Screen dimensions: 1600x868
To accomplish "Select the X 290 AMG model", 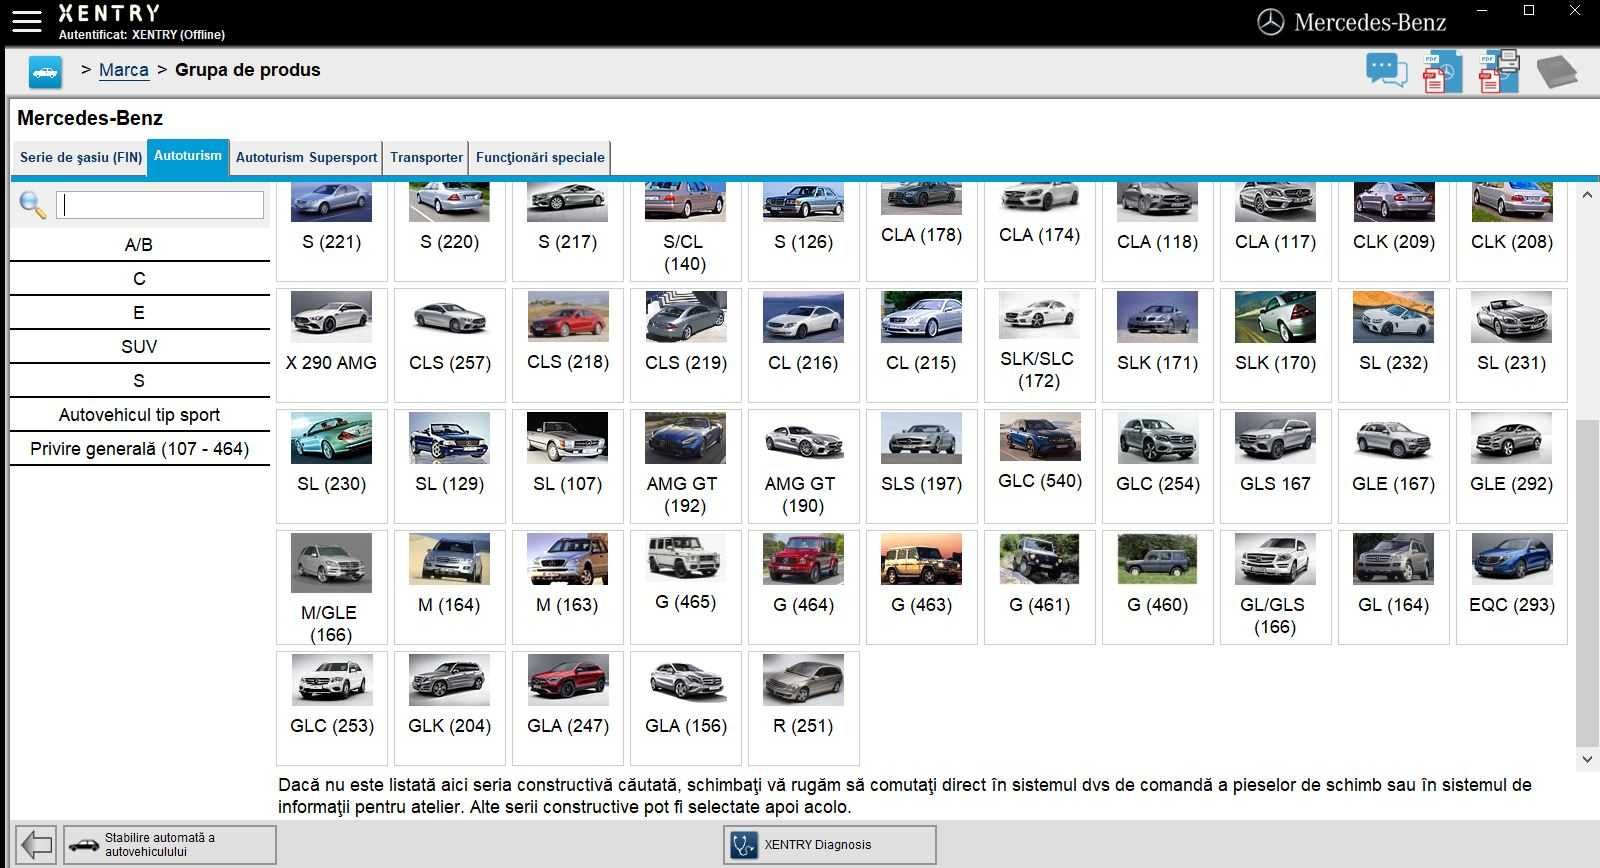I will [331, 345].
